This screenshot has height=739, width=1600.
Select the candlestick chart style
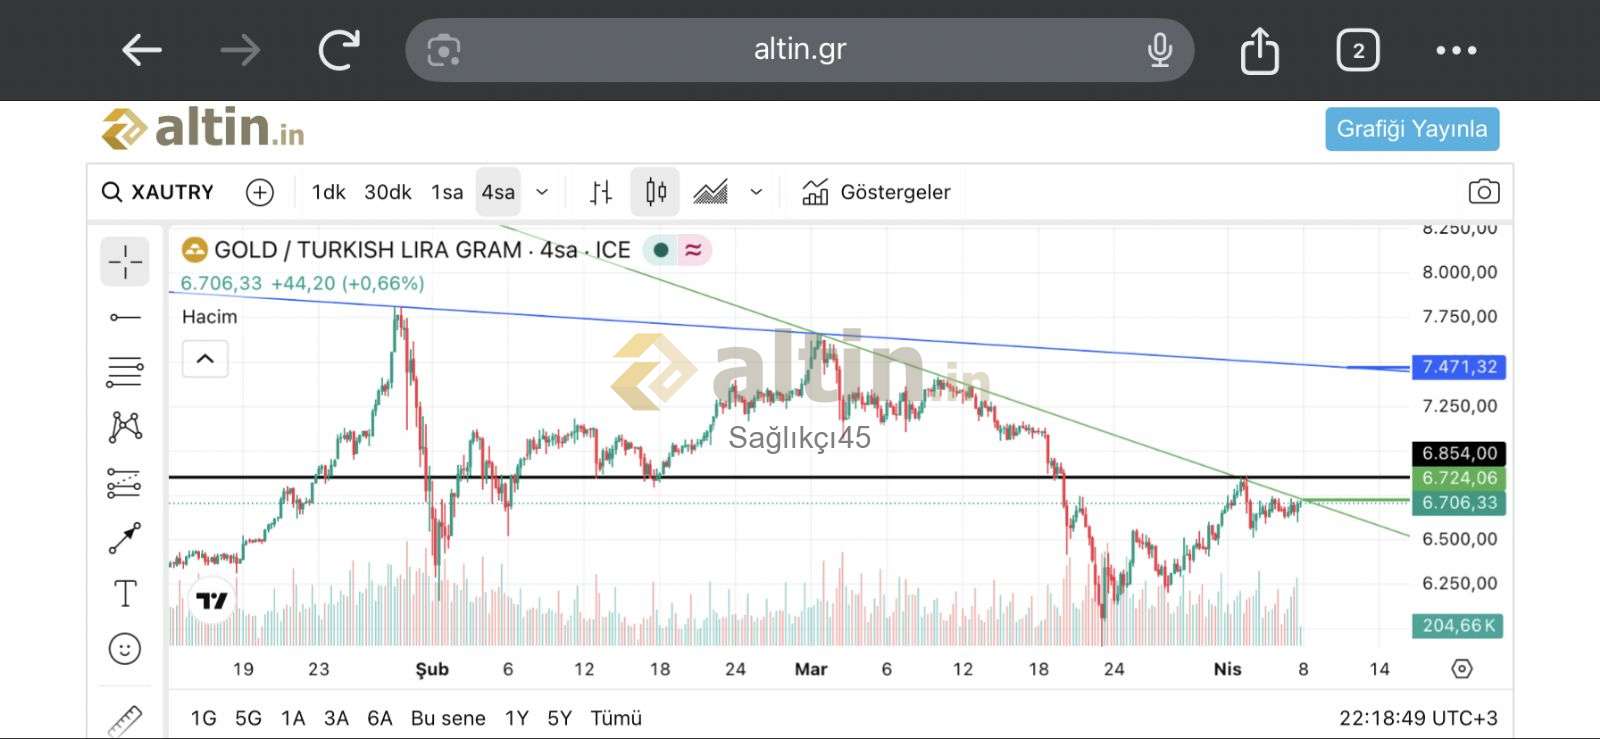pos(655,192)
